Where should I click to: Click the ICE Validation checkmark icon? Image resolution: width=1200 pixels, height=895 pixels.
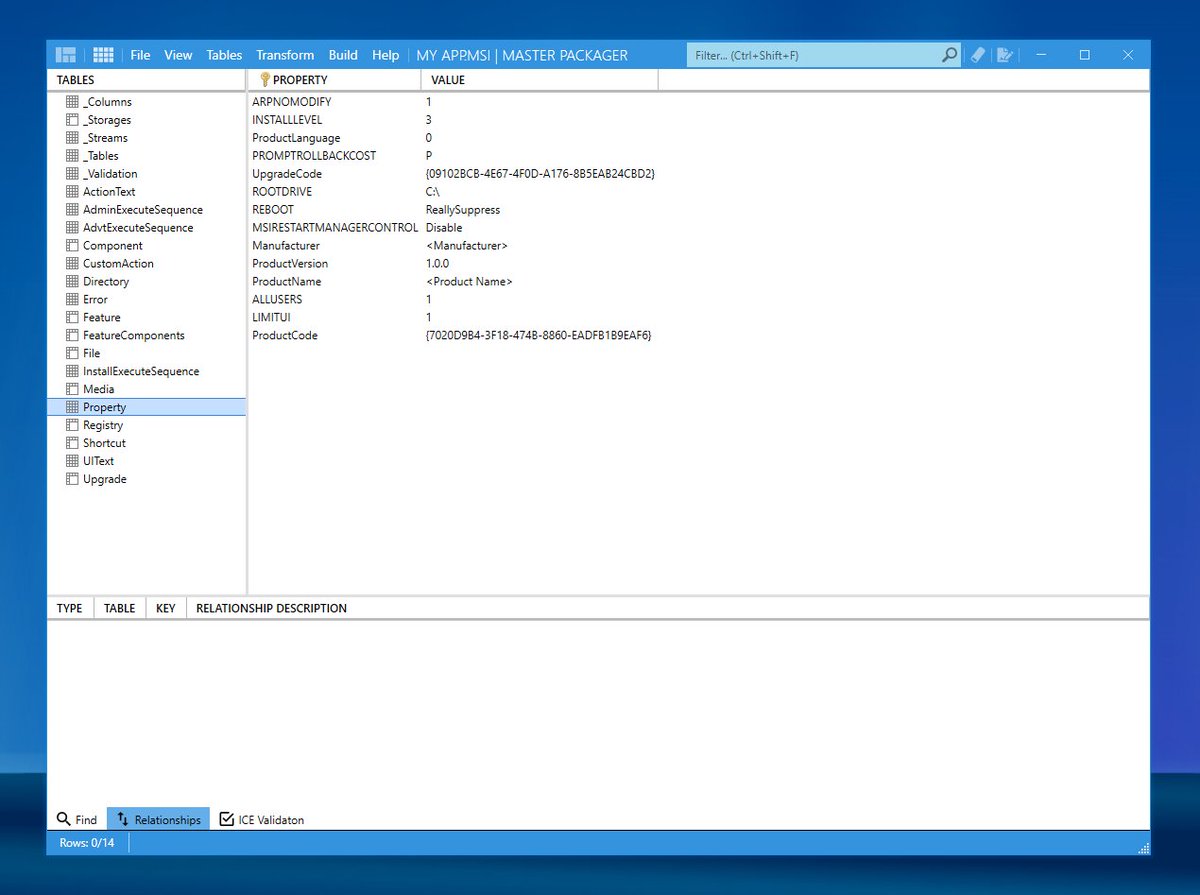[226, 818]
